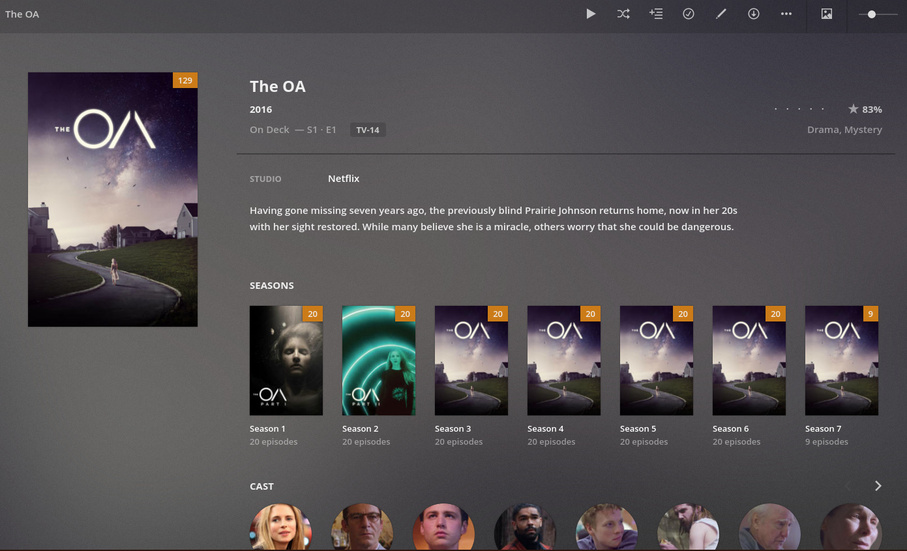907x551 pixels.
Task: Open the Season 5 poster
Action: (657, 360)
